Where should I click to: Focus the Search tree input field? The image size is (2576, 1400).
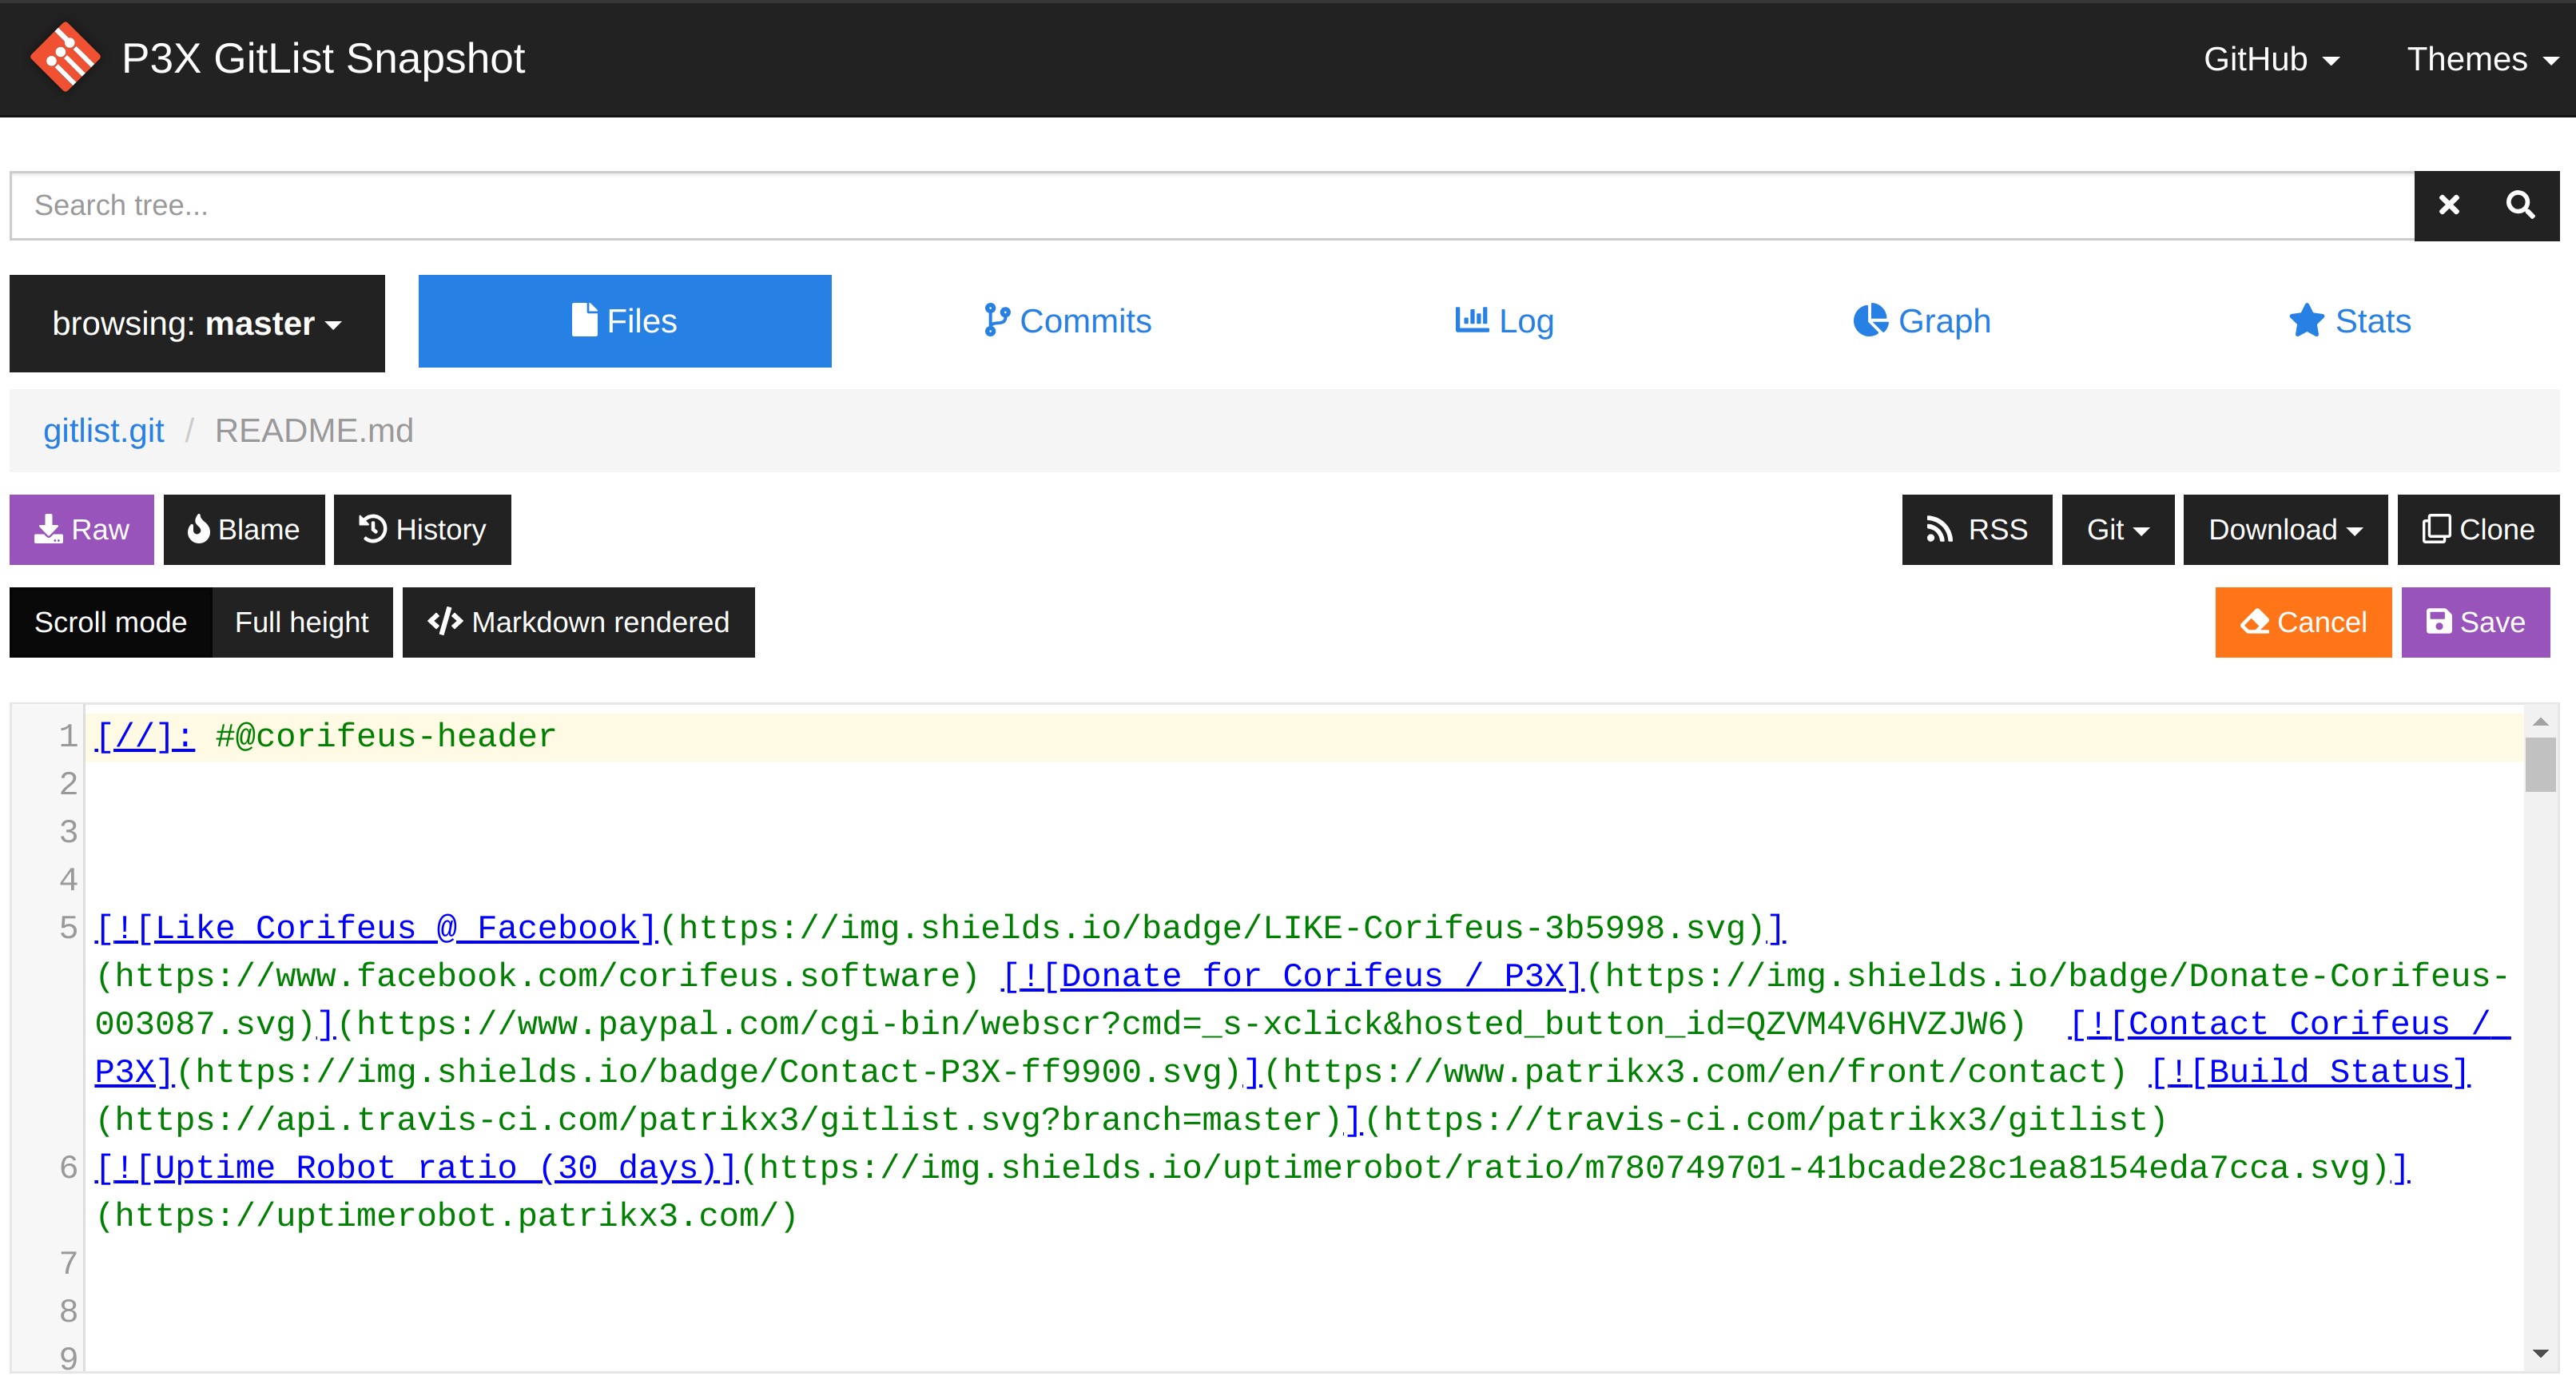[1212, 205]
